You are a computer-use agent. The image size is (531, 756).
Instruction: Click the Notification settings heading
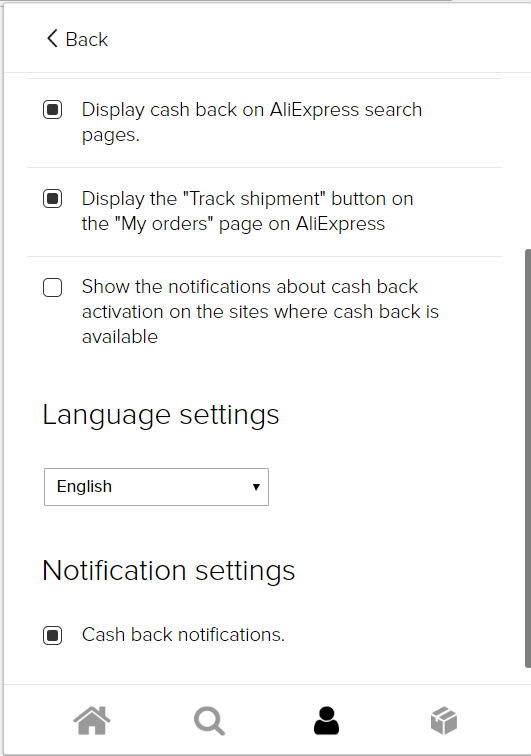coord(168,571)
